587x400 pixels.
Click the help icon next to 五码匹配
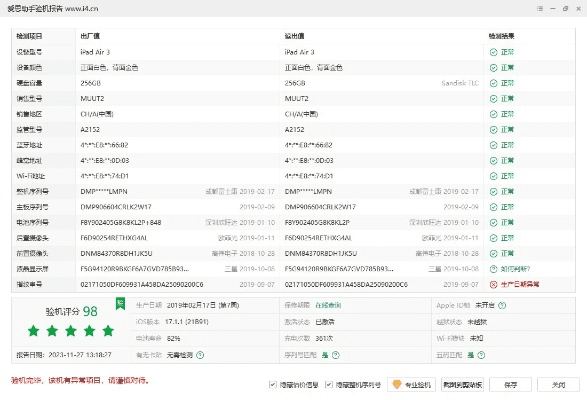click(x=481, y=355)
